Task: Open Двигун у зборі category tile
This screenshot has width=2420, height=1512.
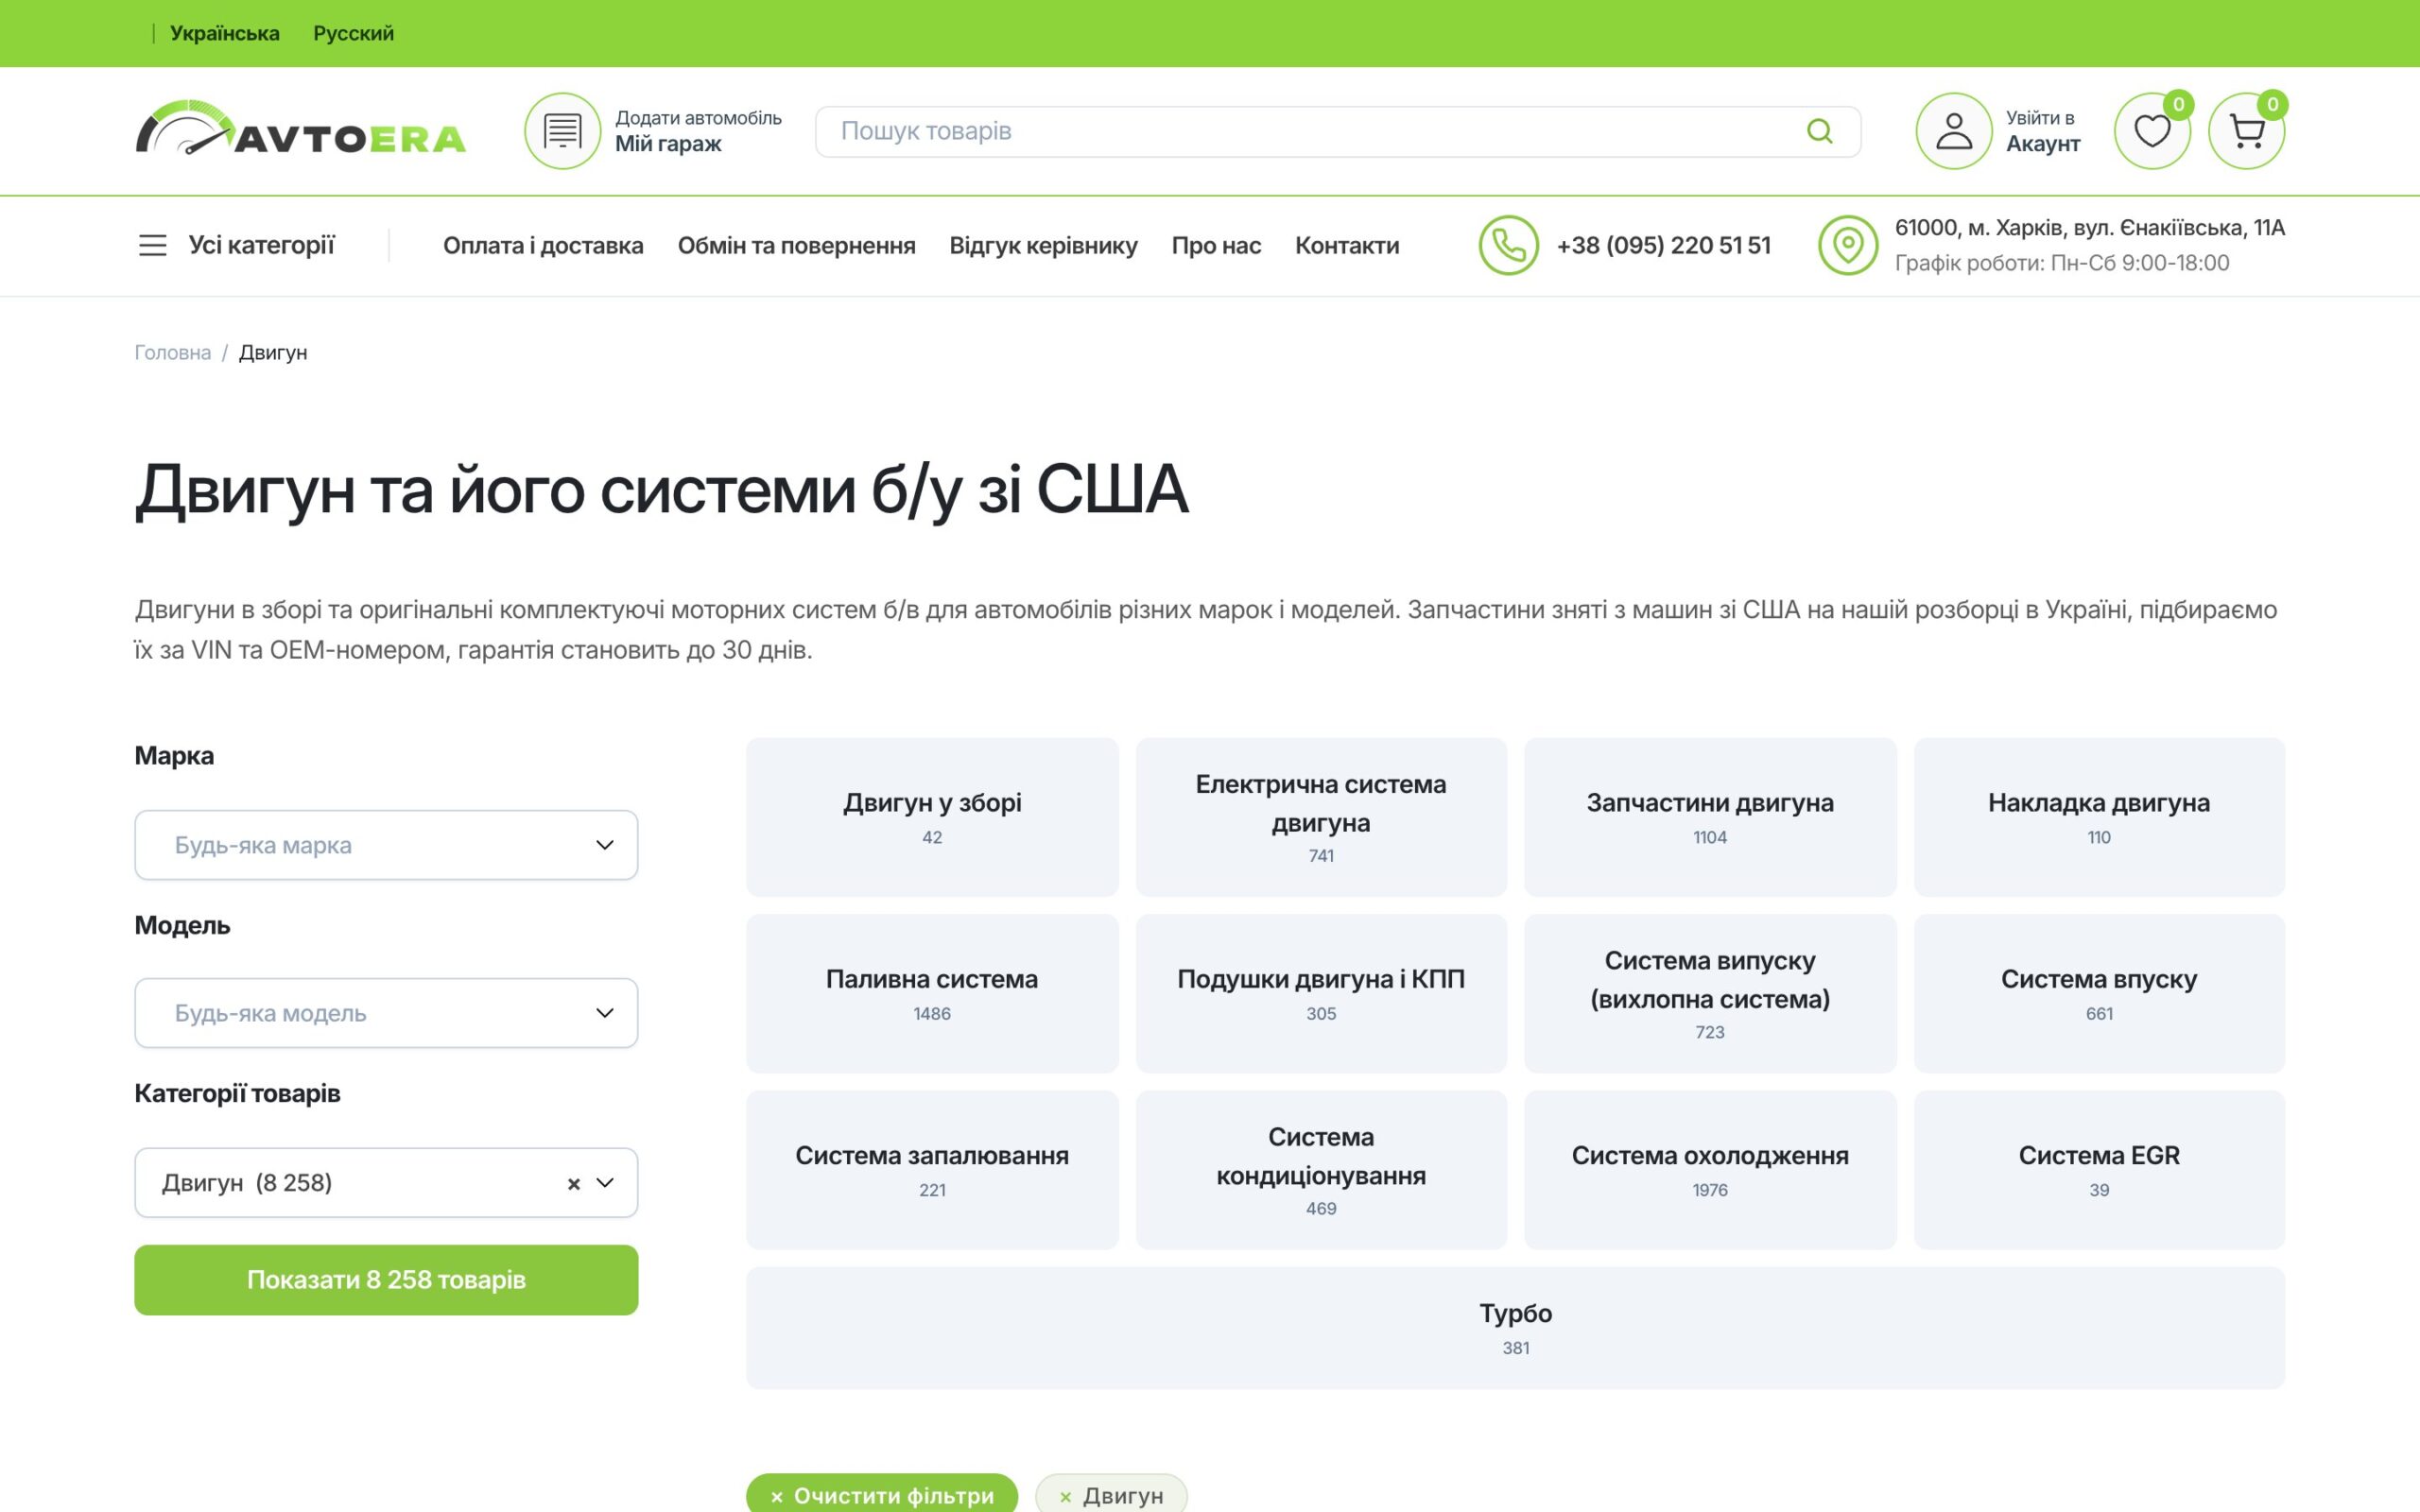Action: click(x=932, y=817)
